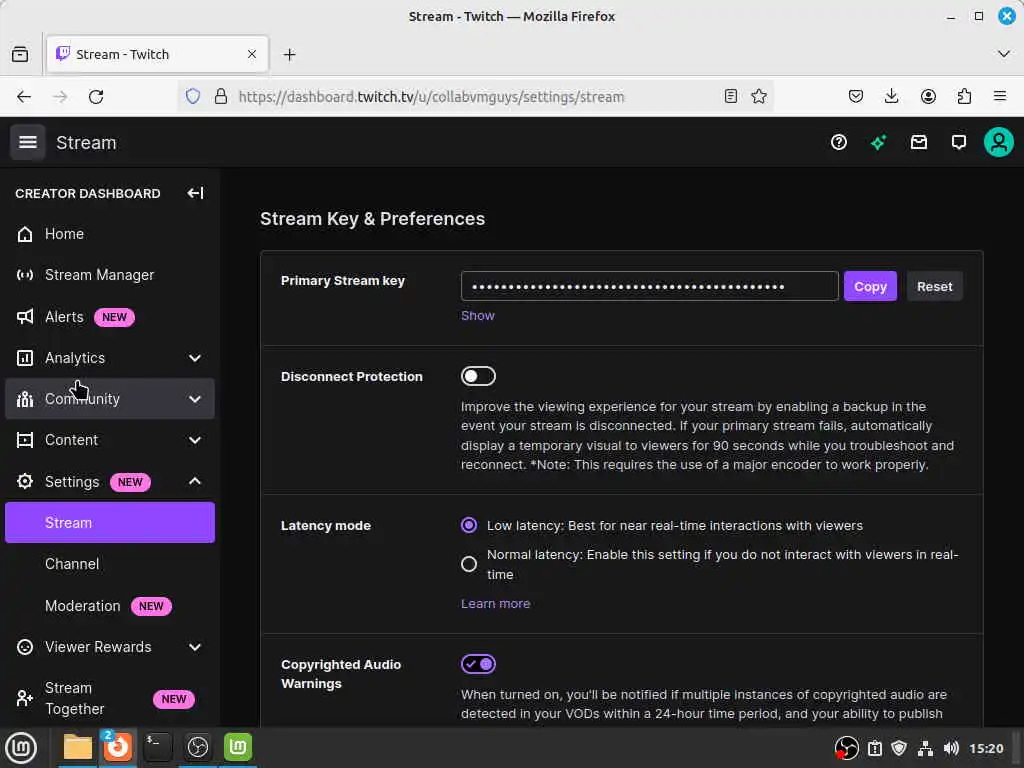Copy the primary stream key

(870, 286)
